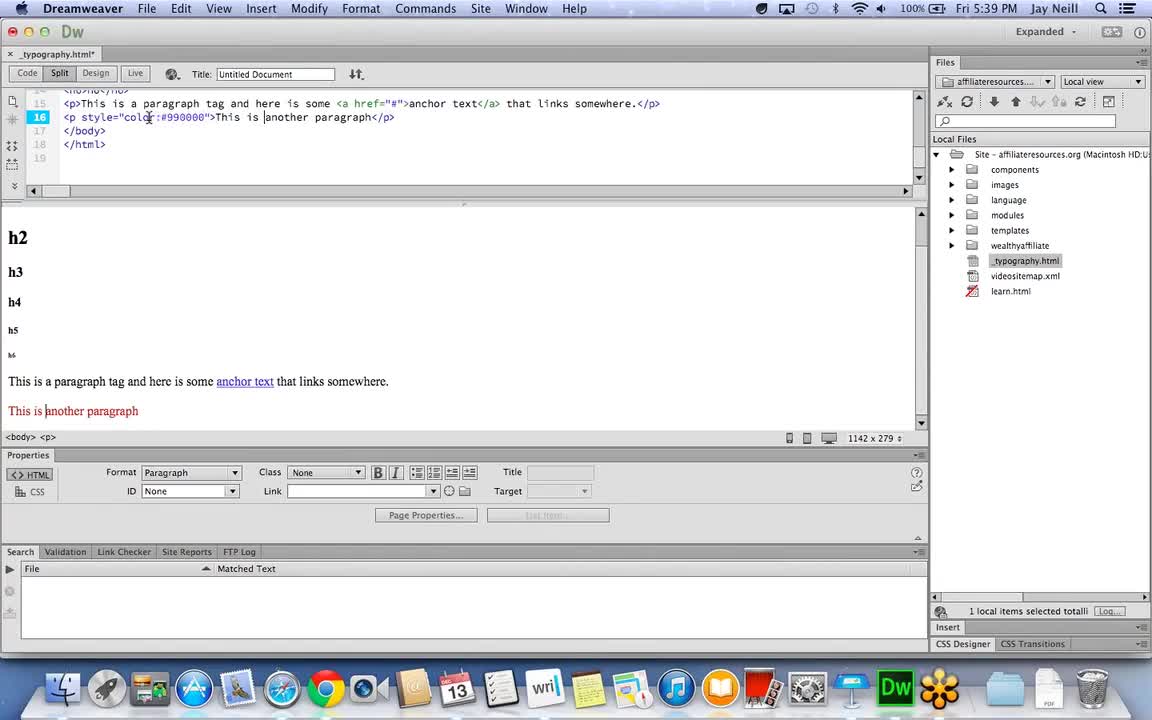The width and height of the screenshot is (1152, 720).
Task: Click the Point to File target icon
Action: coord(449,491)
